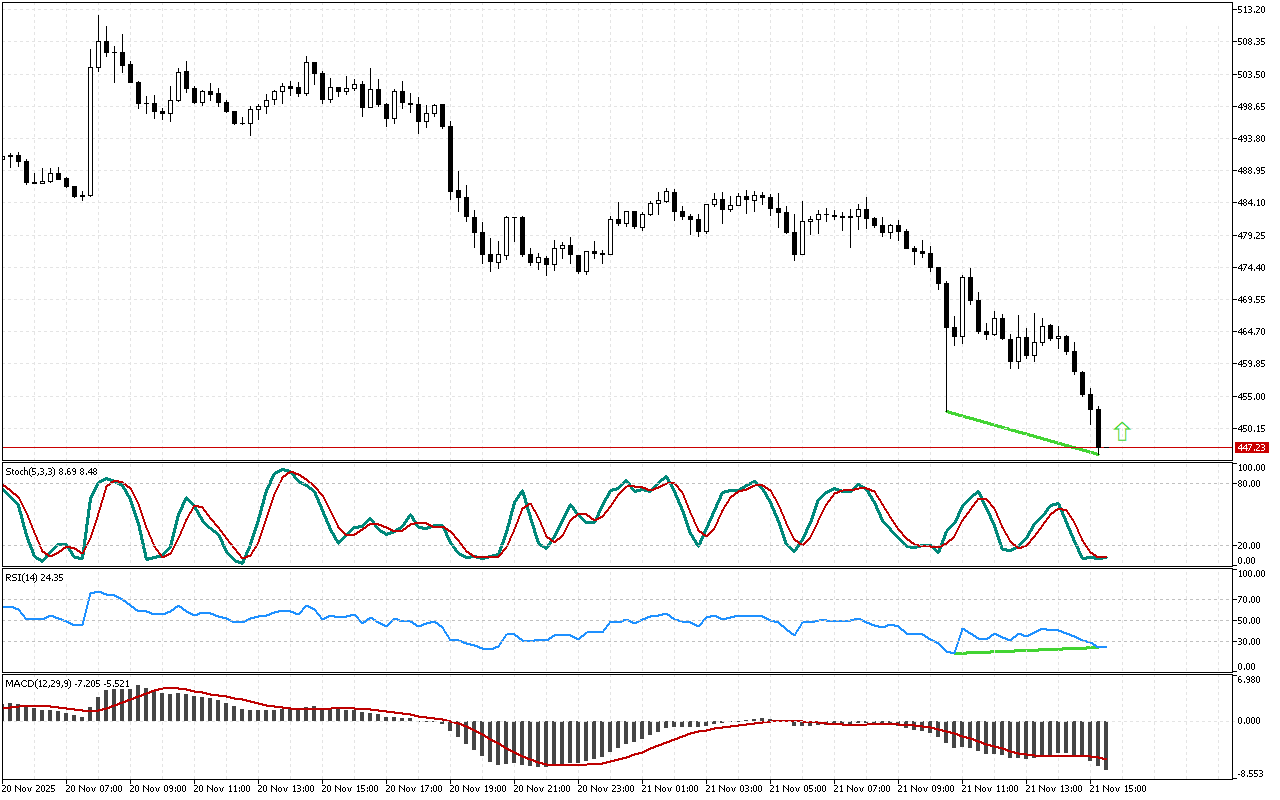Select the green divergence trendline on the price chart
1280x800 pixels.
[x=1020, y=432]
